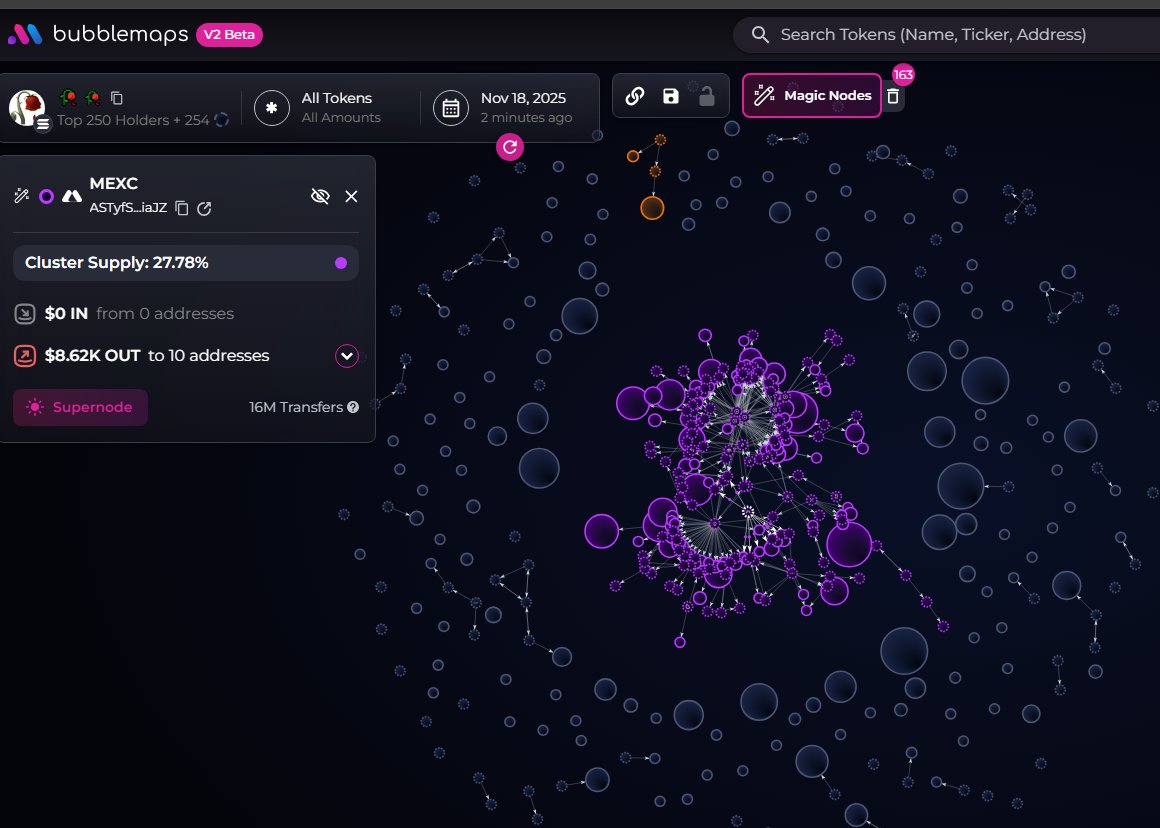Click the $8.62K OUT outgoing arrow icon
This screenshot has width=1160, height=828.
coord(24,356)
